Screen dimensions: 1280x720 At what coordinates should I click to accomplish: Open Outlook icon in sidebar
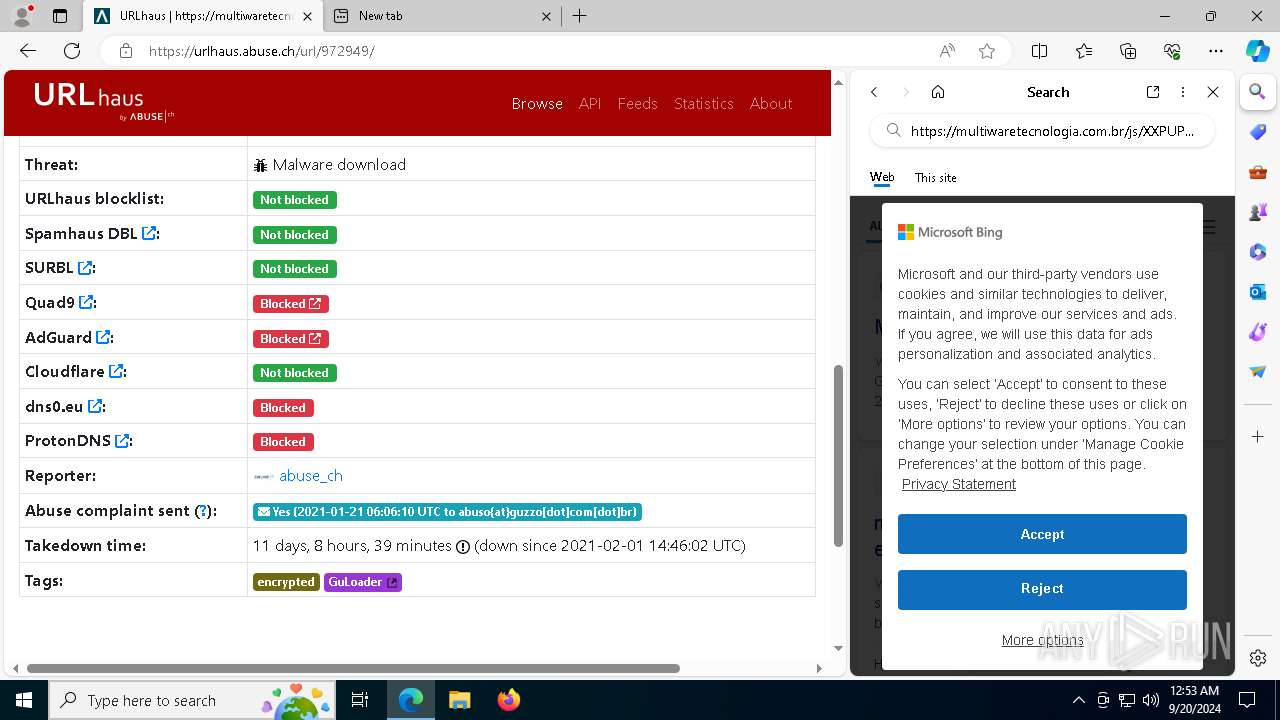coord(1258,292)
